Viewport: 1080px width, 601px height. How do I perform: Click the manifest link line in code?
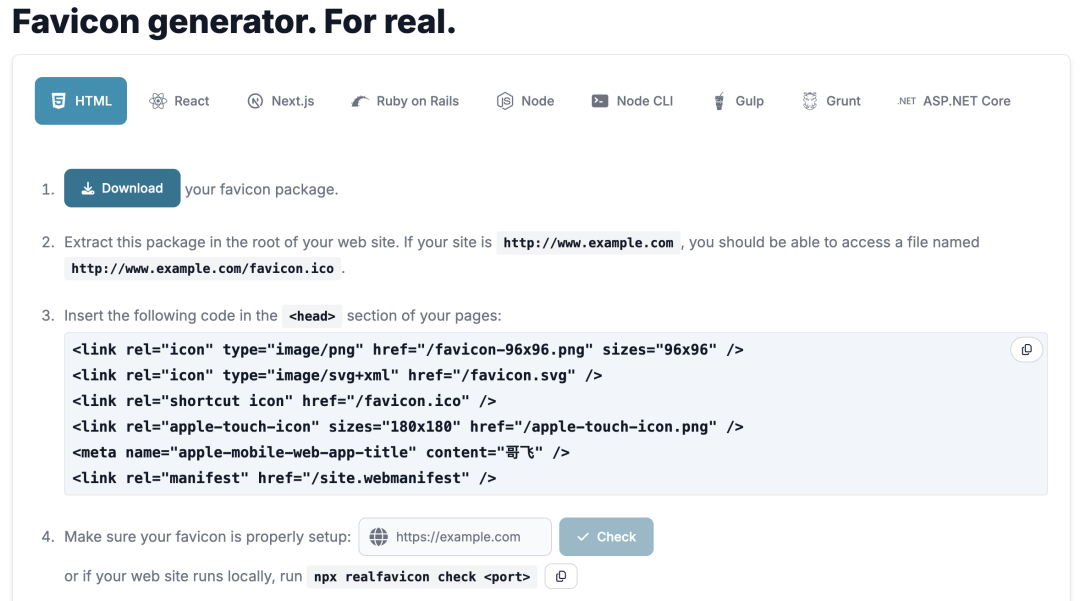(284, 478)
